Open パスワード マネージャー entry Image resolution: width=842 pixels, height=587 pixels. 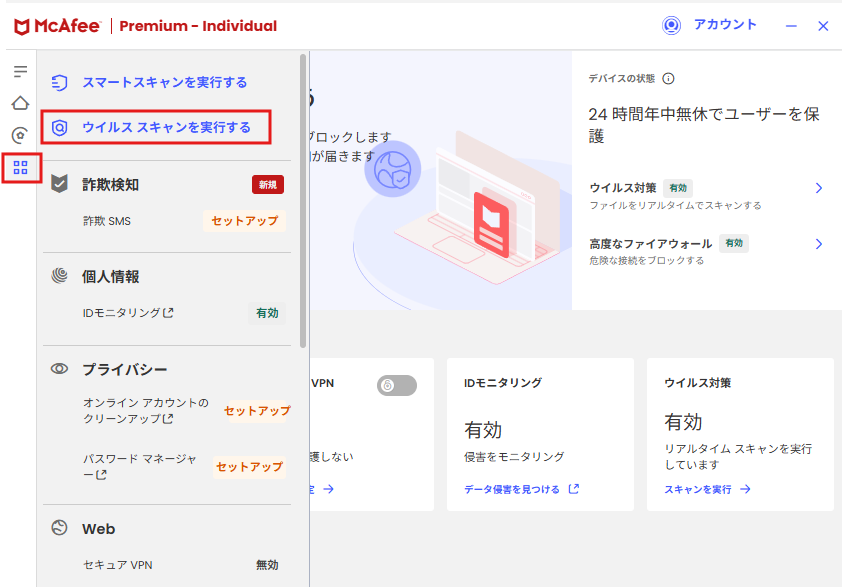[x=140, y=467]
